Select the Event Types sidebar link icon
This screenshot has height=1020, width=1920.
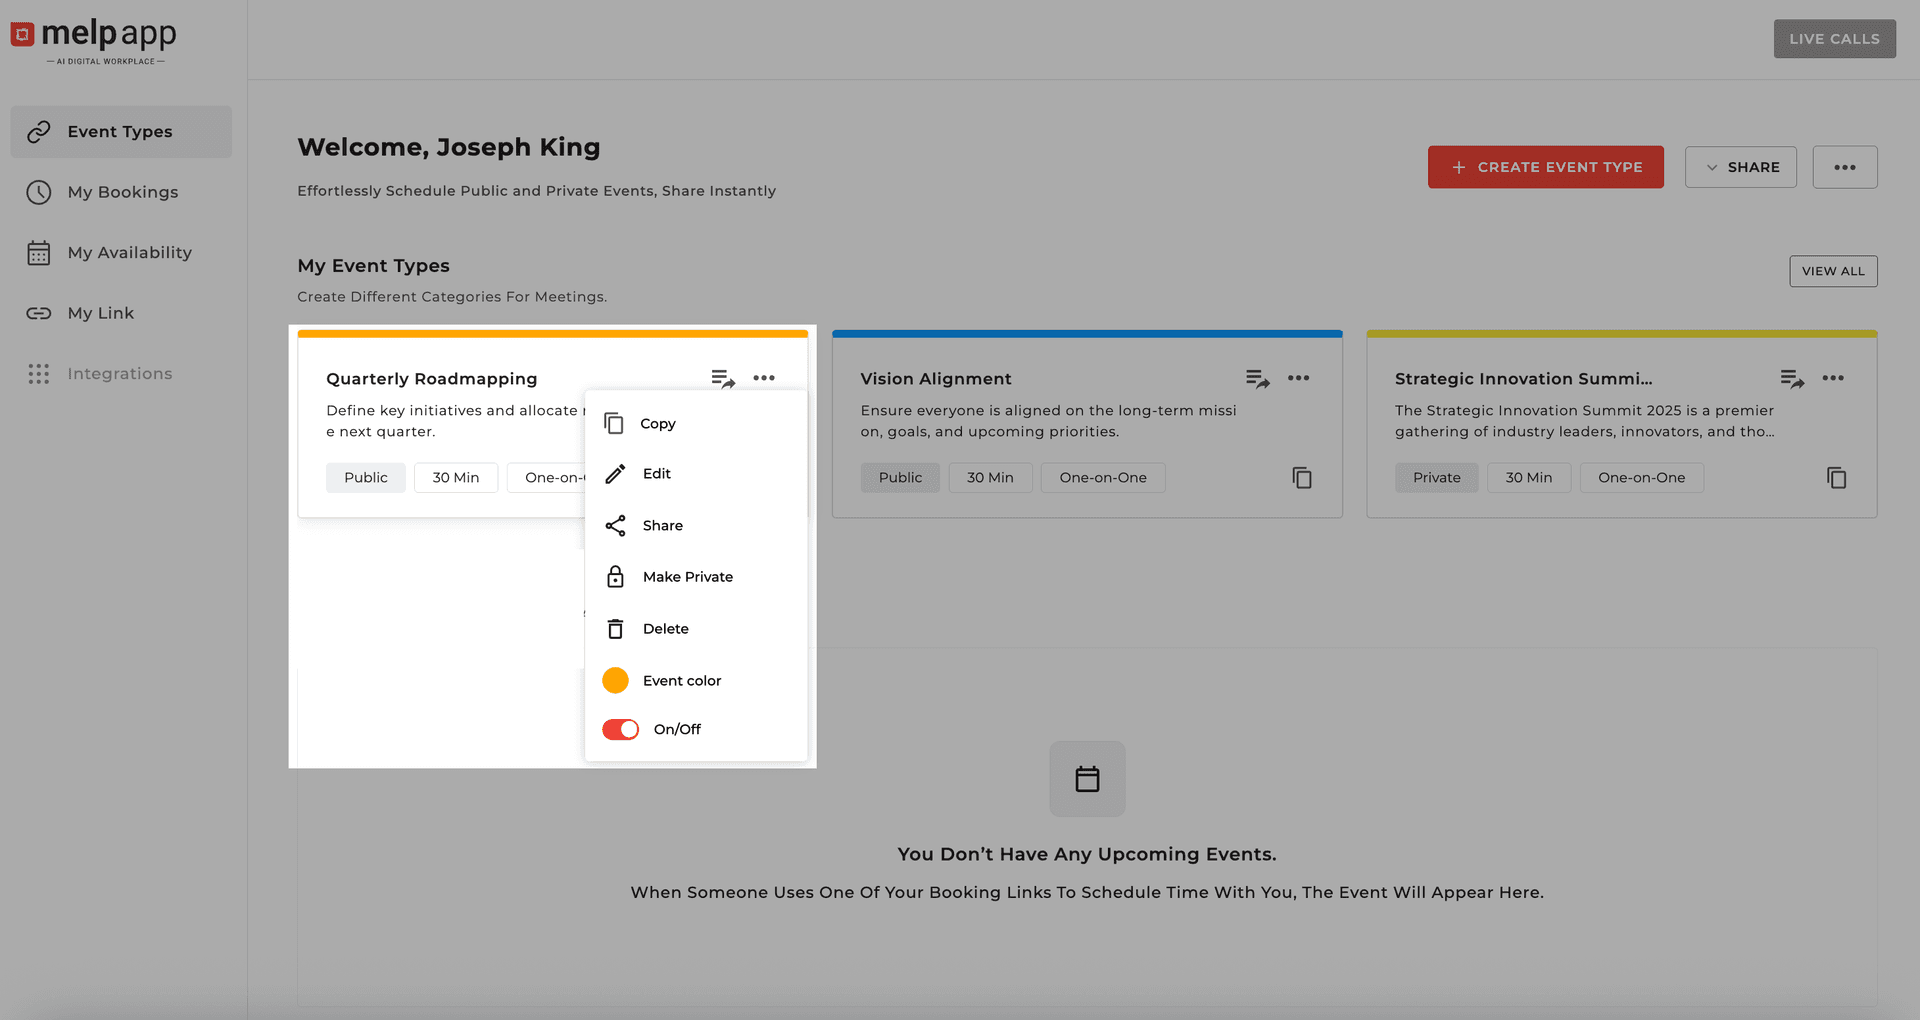(39, 131)
